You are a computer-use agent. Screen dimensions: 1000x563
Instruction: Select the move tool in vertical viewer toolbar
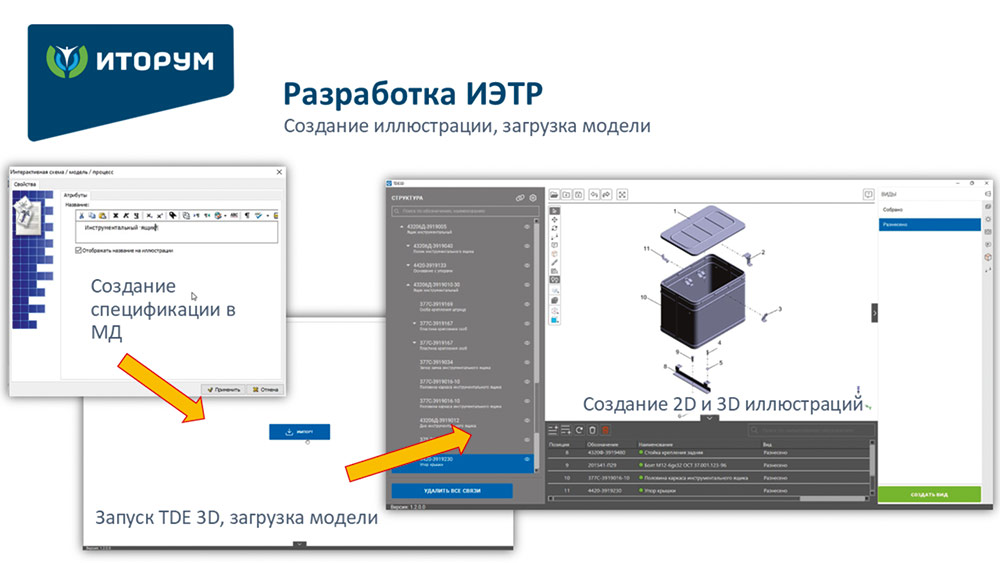coord(555,219)
